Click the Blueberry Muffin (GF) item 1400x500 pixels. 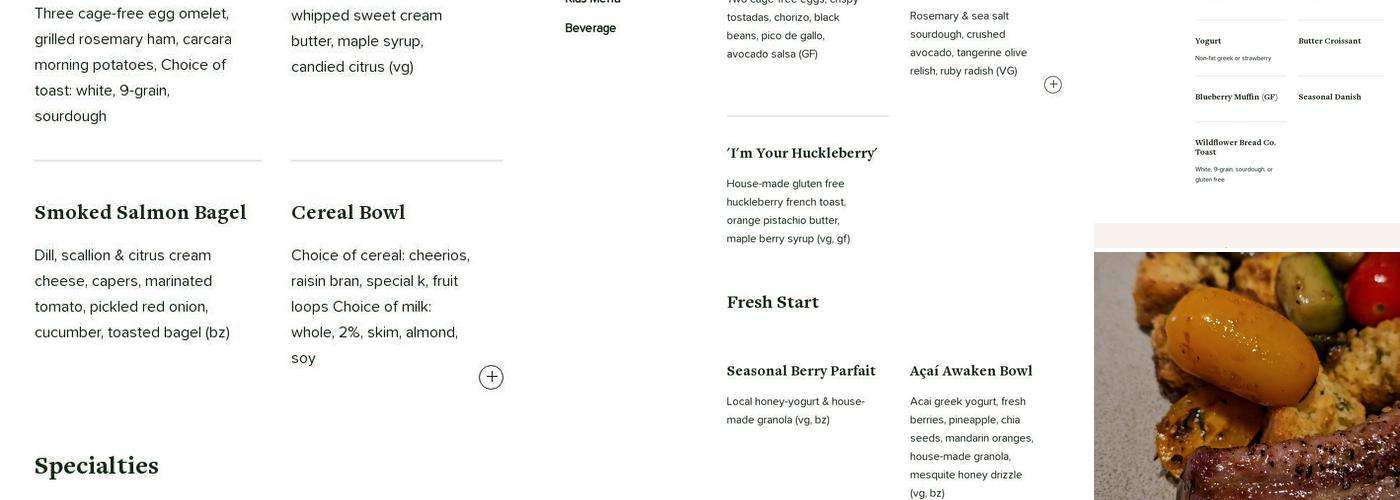[1236, 97]
